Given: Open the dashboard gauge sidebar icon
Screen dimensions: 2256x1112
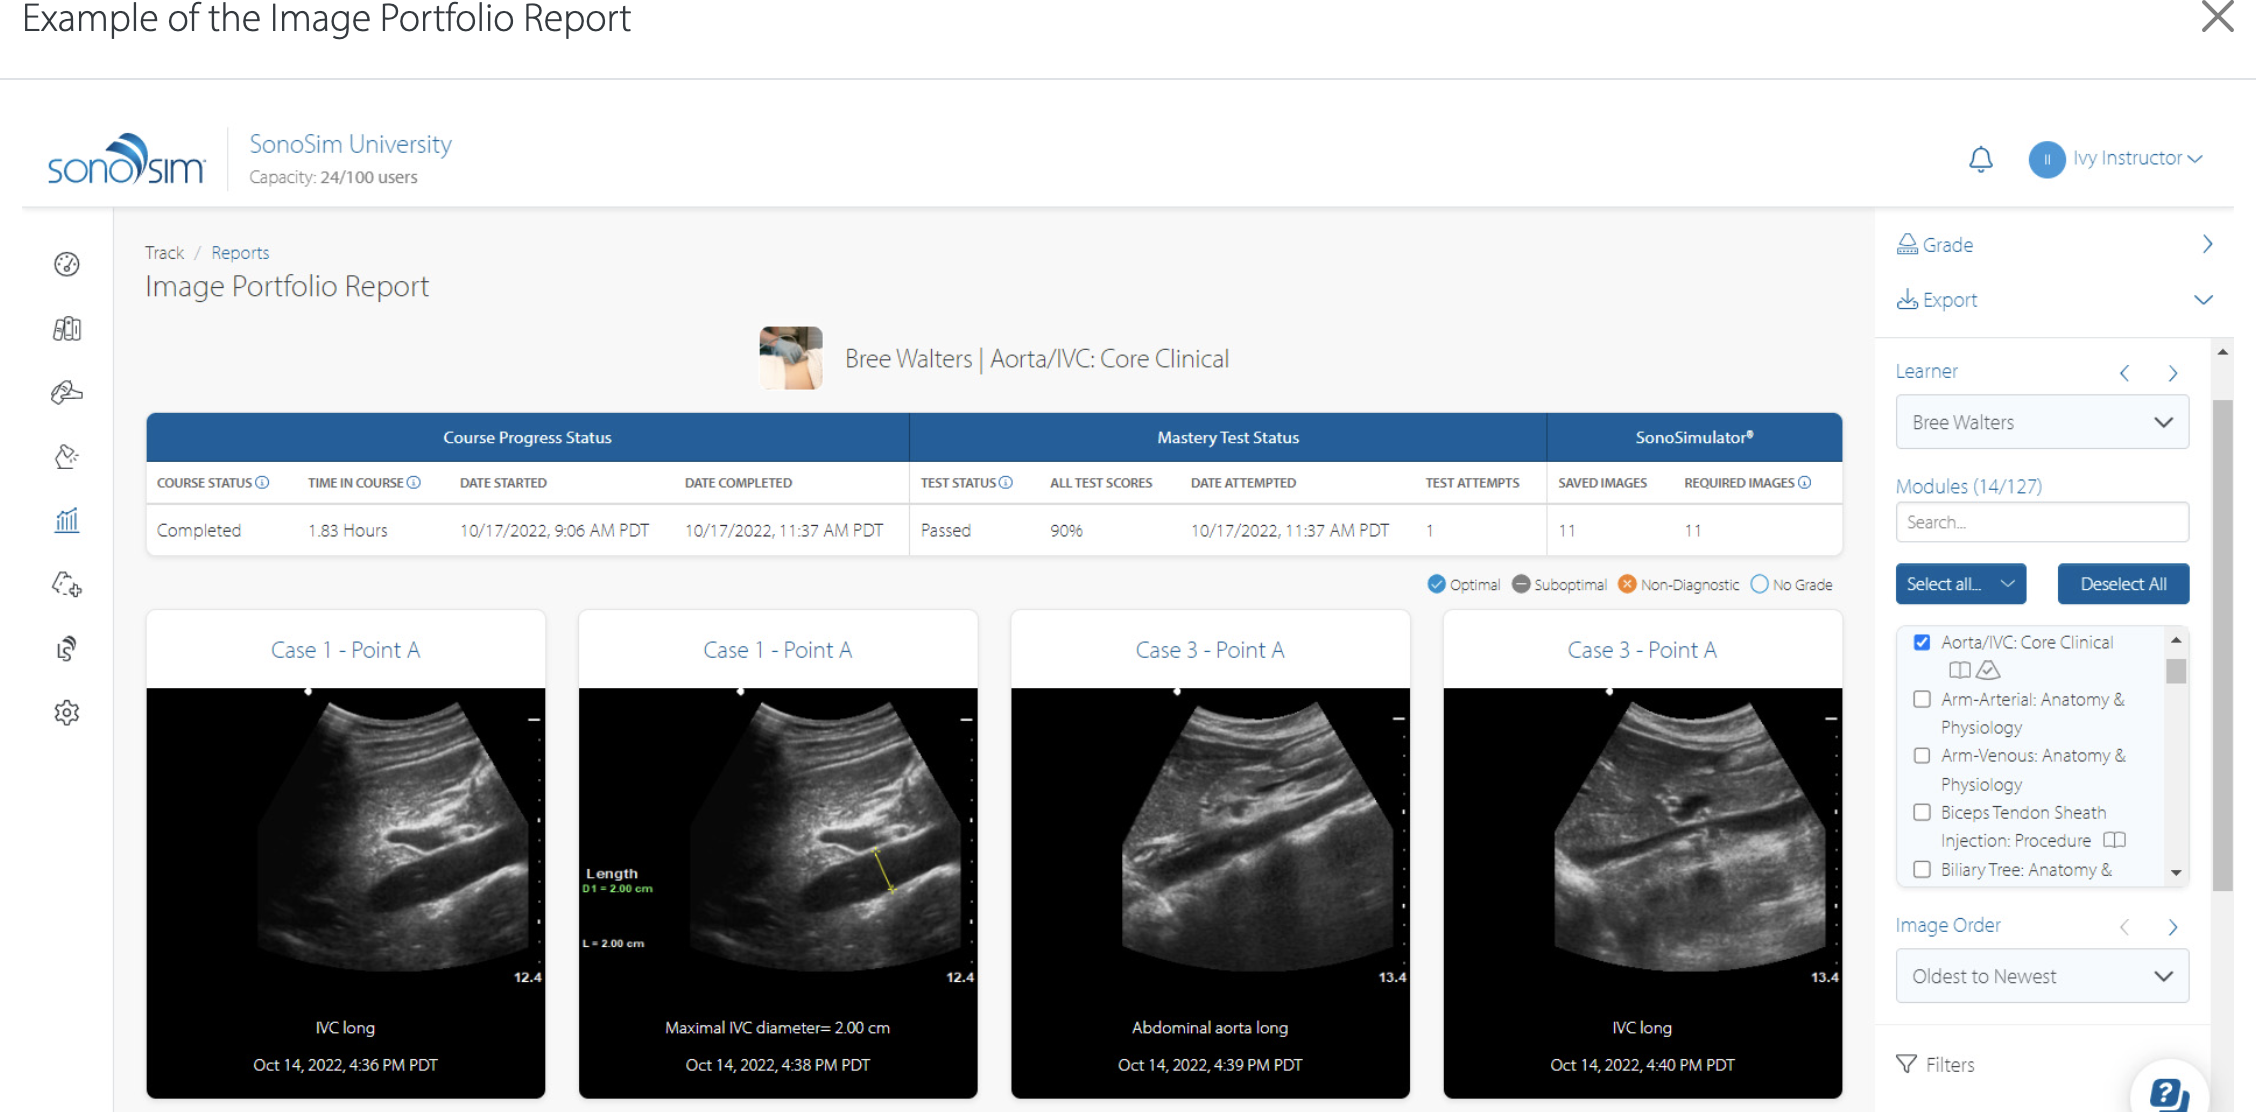Looking at the screenshot, I should 67,264.
